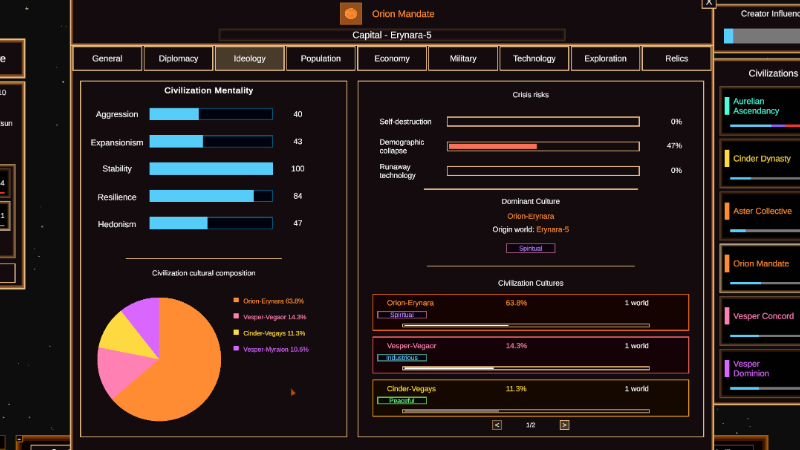Go to previous cultures page arrow

pyautogui.click(x=497, y=425)
